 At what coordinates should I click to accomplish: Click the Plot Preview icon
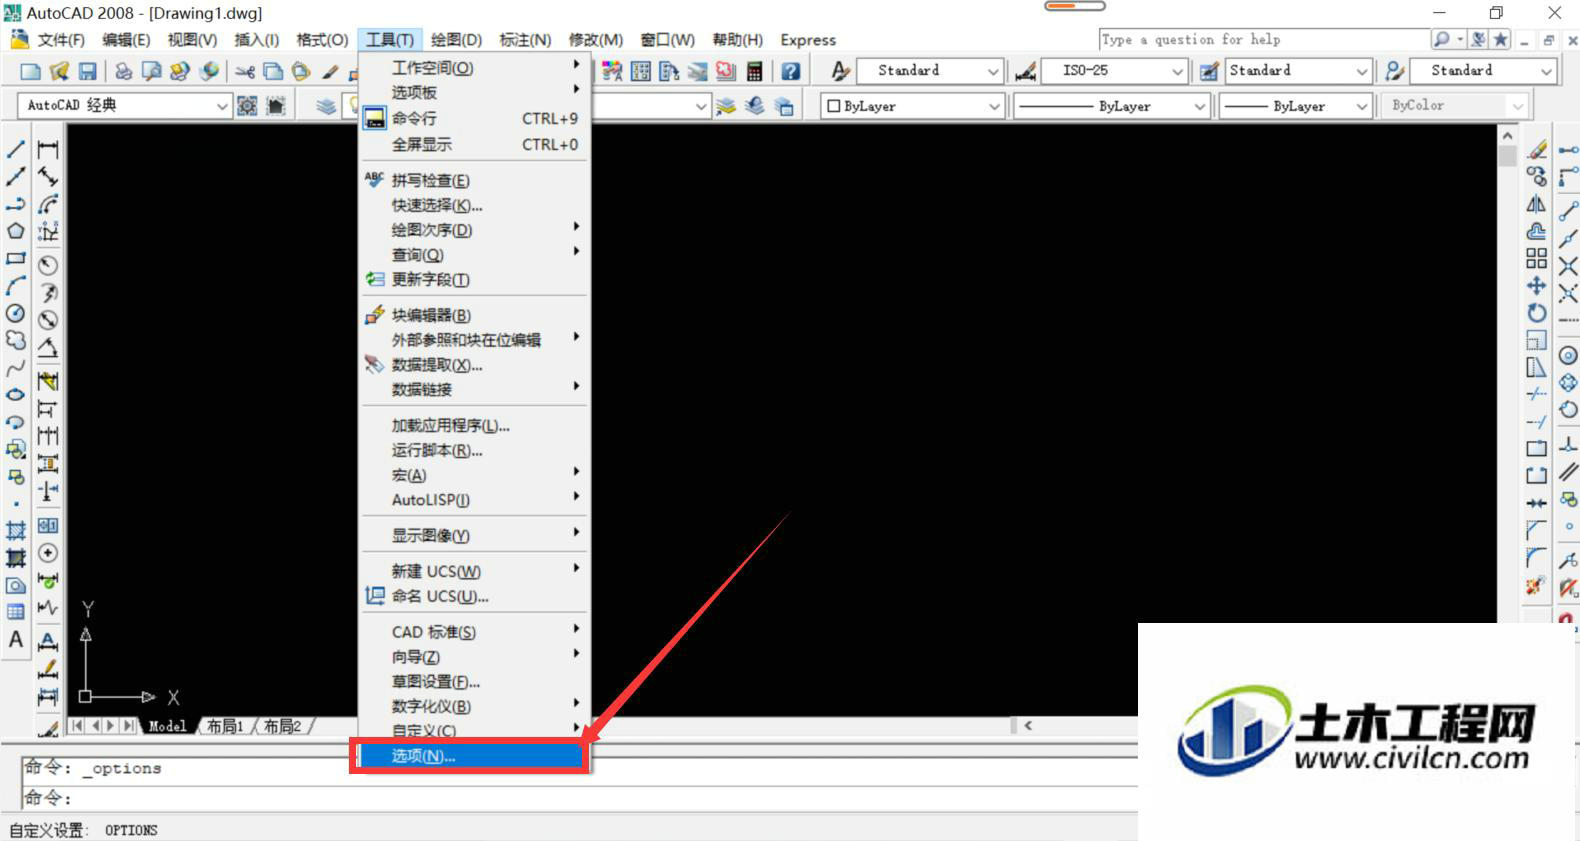tap(151, 71)
